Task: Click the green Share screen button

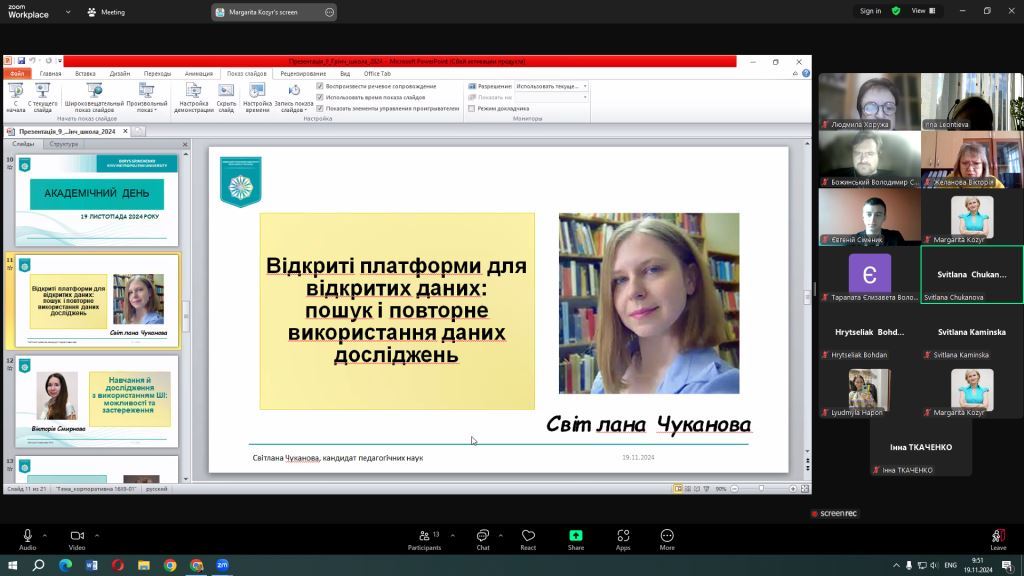Action: point(576,536)
